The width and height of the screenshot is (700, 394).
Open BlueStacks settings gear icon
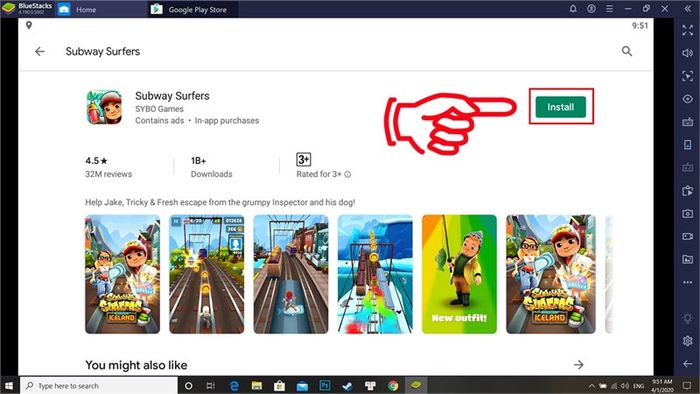(x=688, y=341)
